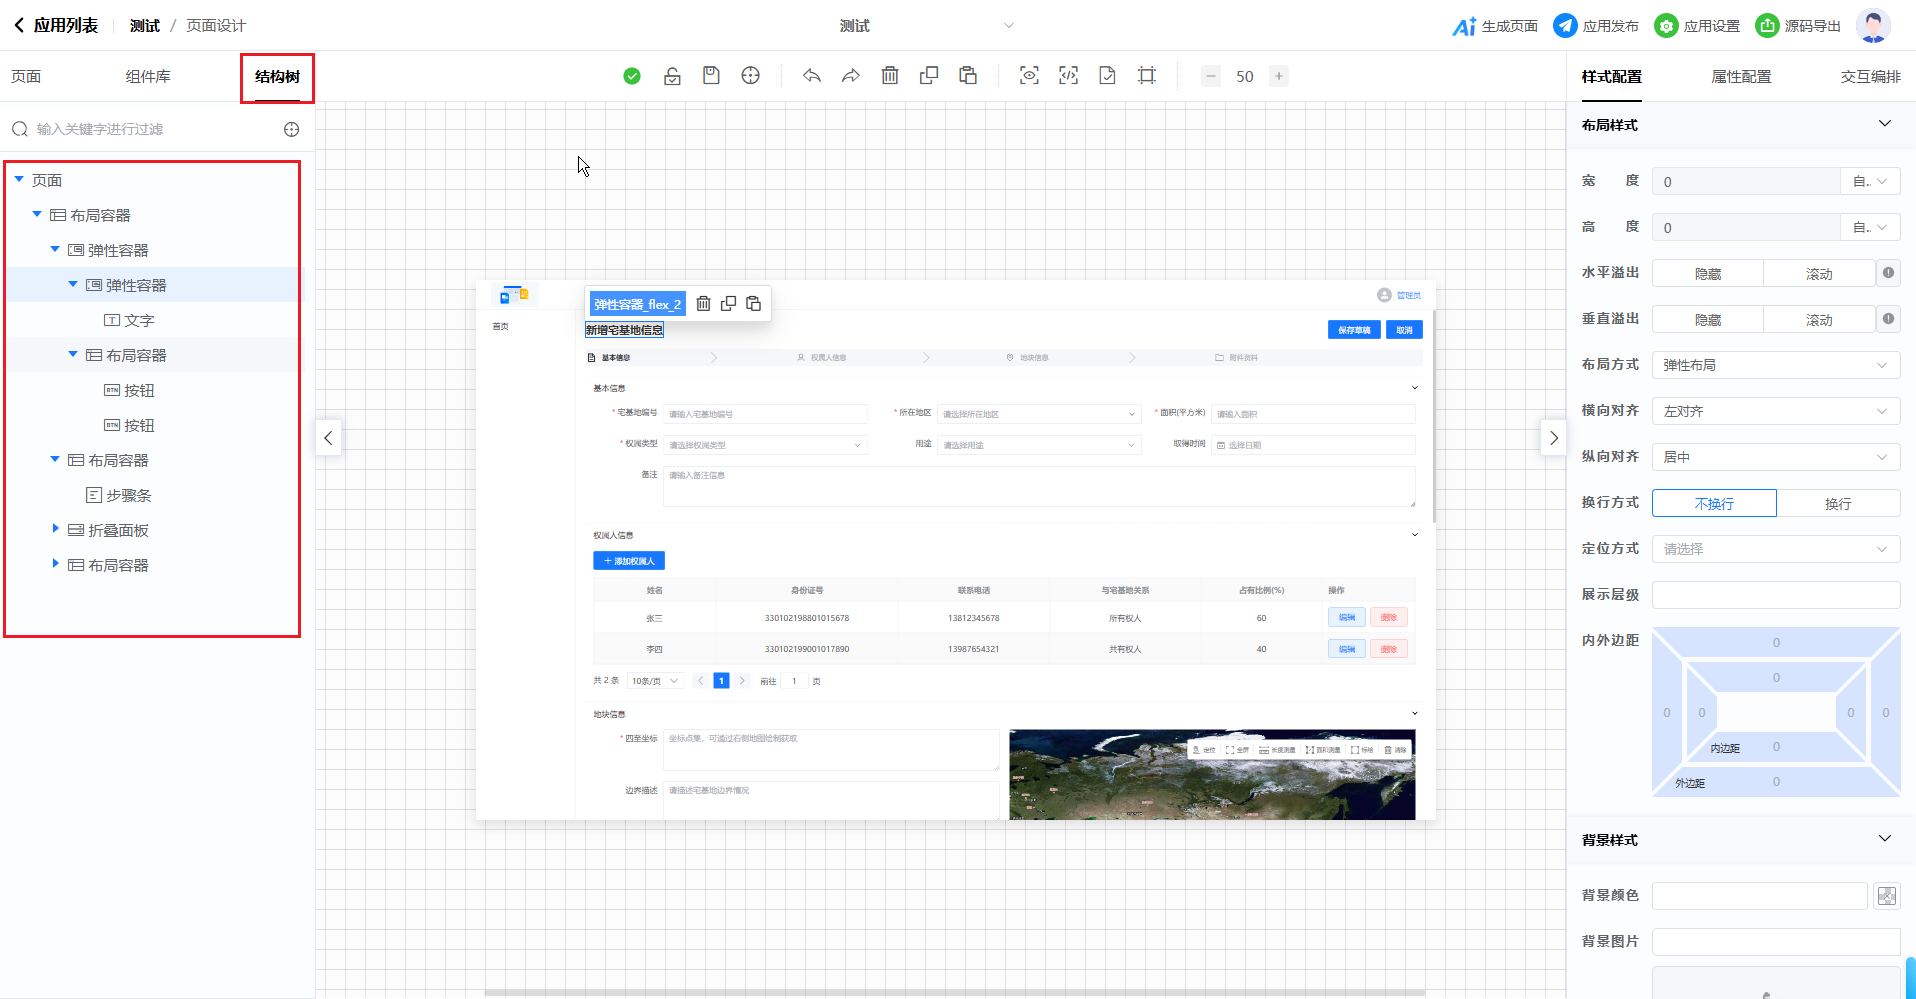Screen dimensions: 1916x999
Task: Set 水平溢出 to 隐藏
Action: [x=1707, y=273]
